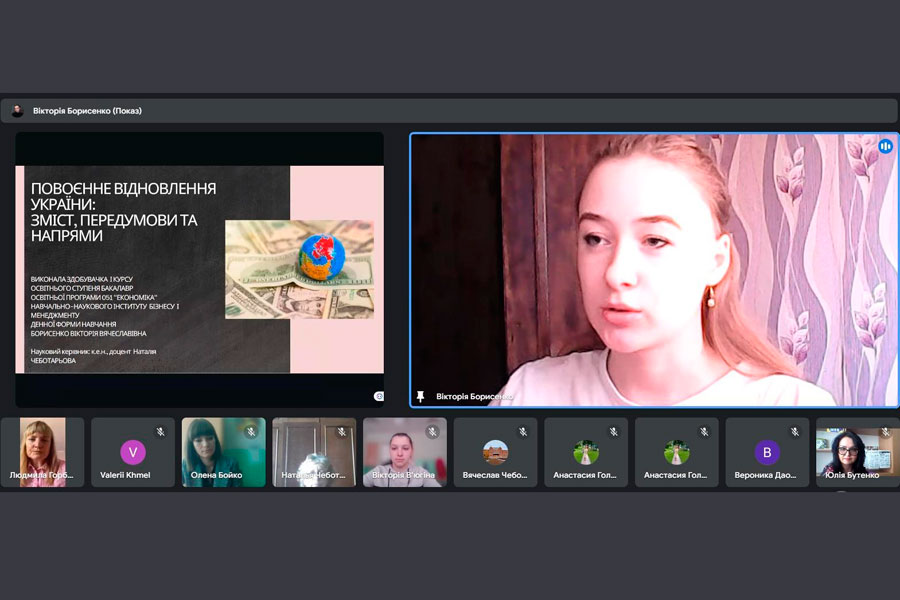The height and width of the screenshot is (600, 900).
Task: Click the small icon at presentation bottom-right corner
Action: pyautogui.click(x=379, y=396)
